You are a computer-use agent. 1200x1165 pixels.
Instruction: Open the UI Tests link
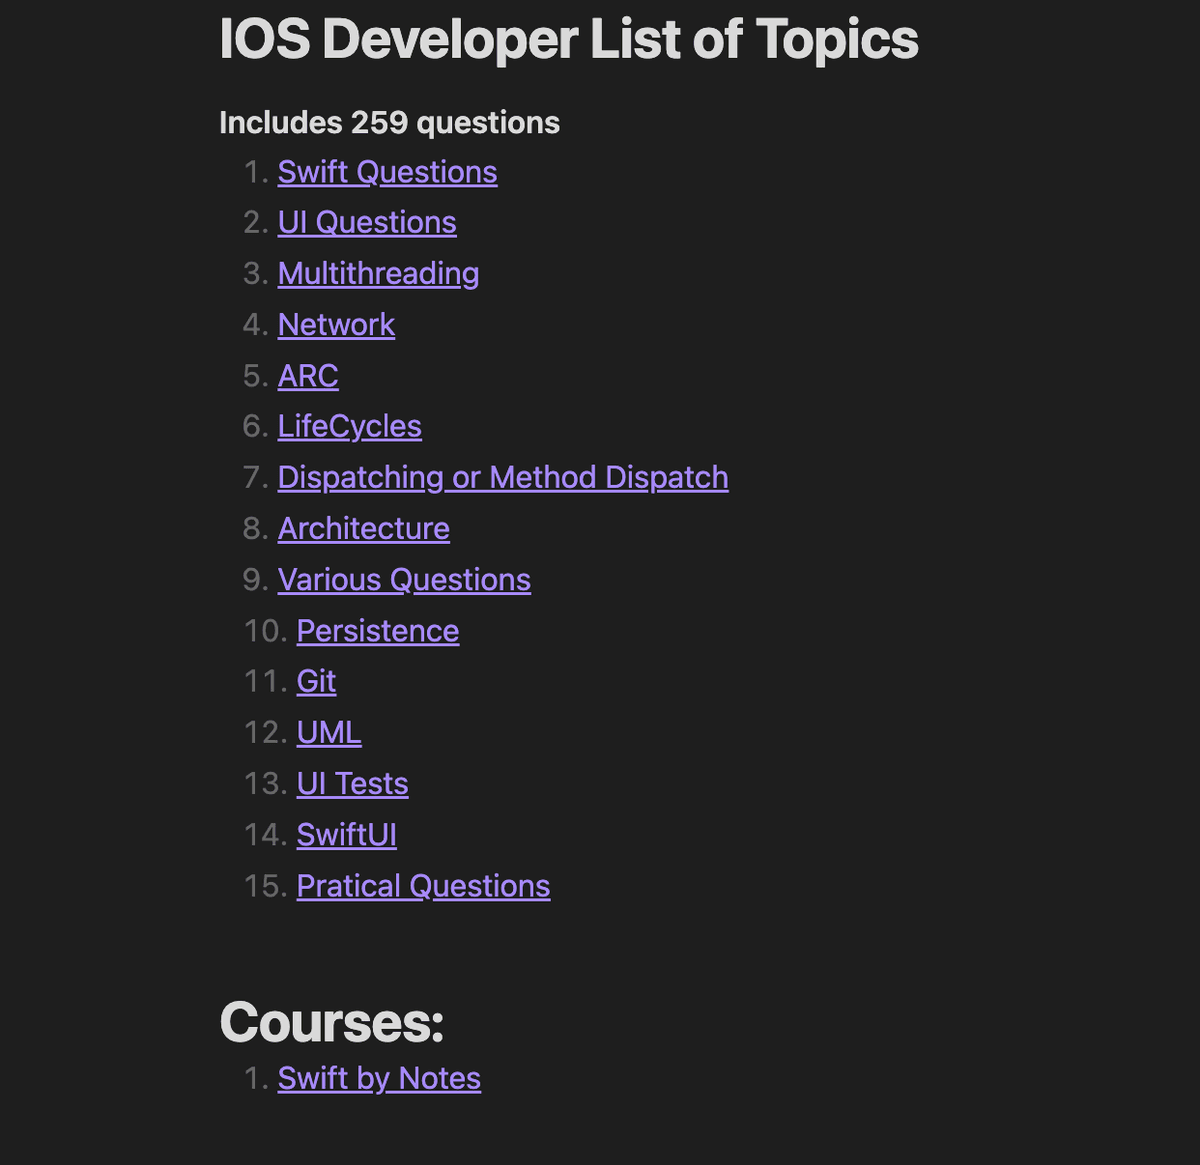[x=352, y=784]
